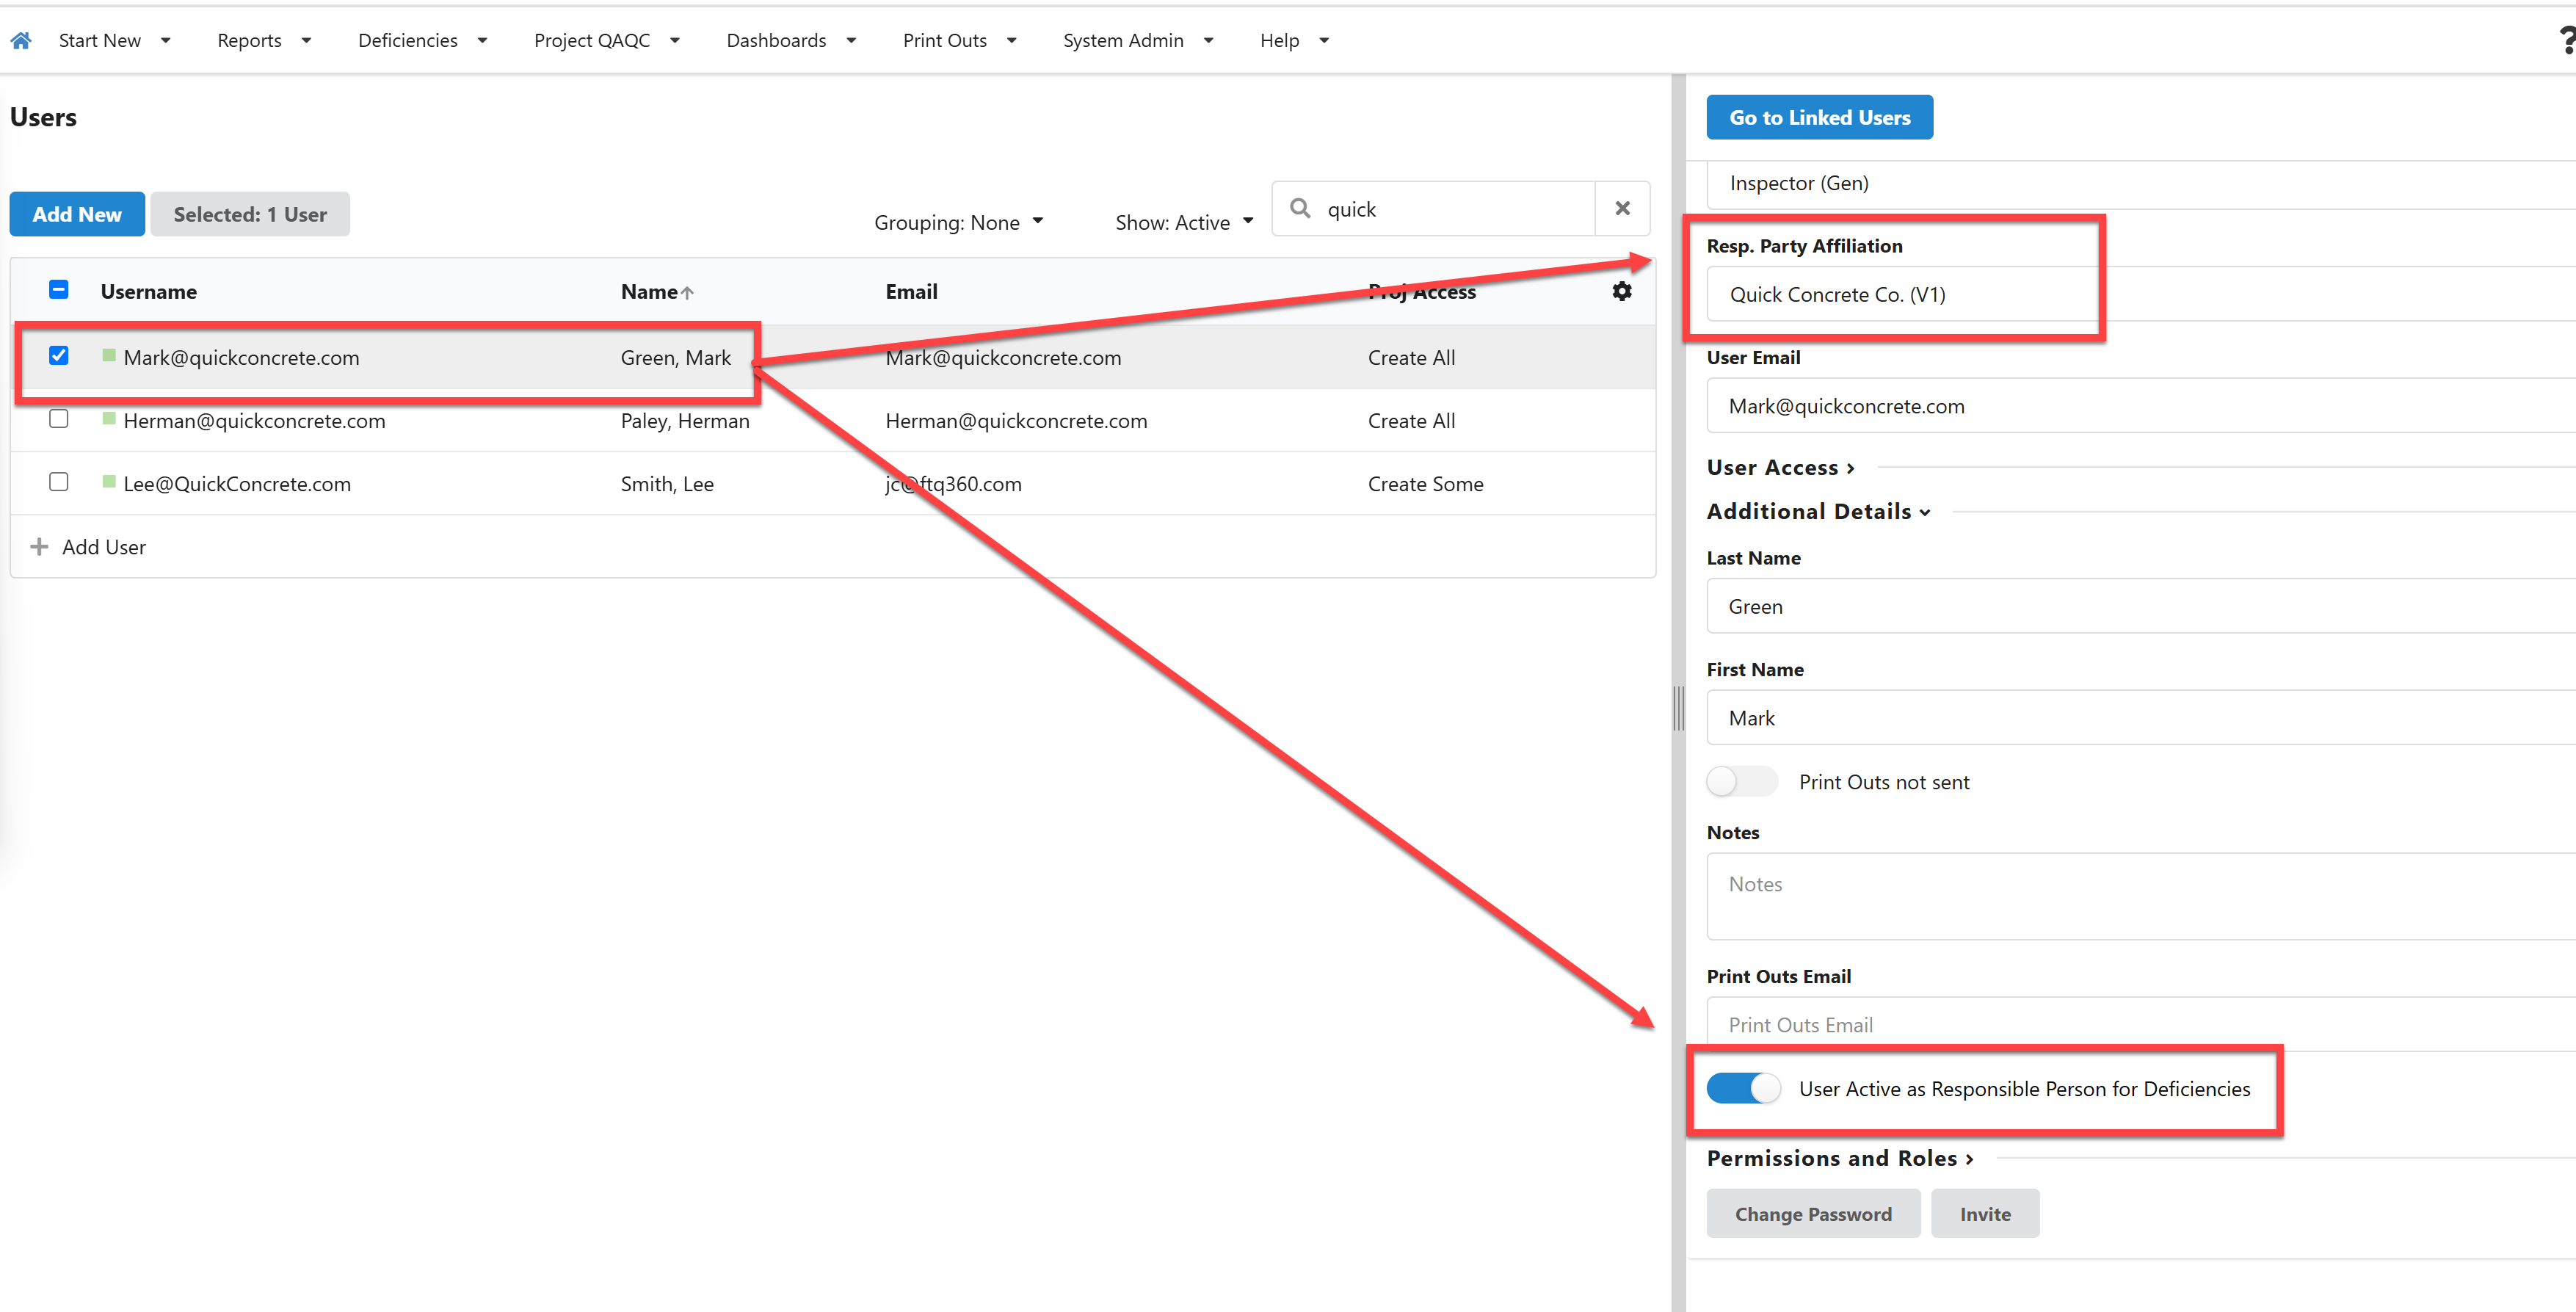The height and width of the screenshot is (1312, 2576).
Task: Open the Deficiencies menu
Action: [x=422, y=40]
